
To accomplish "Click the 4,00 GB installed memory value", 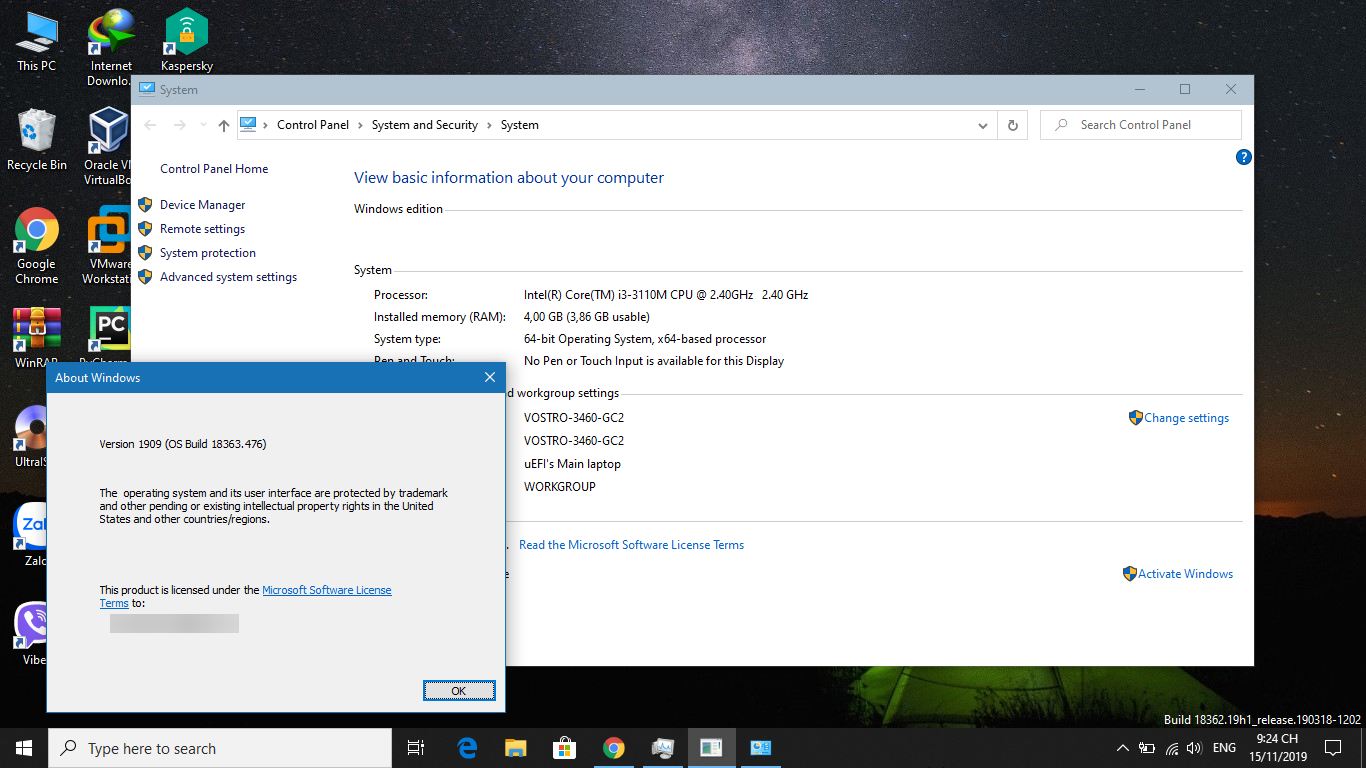I will point(587,317).
